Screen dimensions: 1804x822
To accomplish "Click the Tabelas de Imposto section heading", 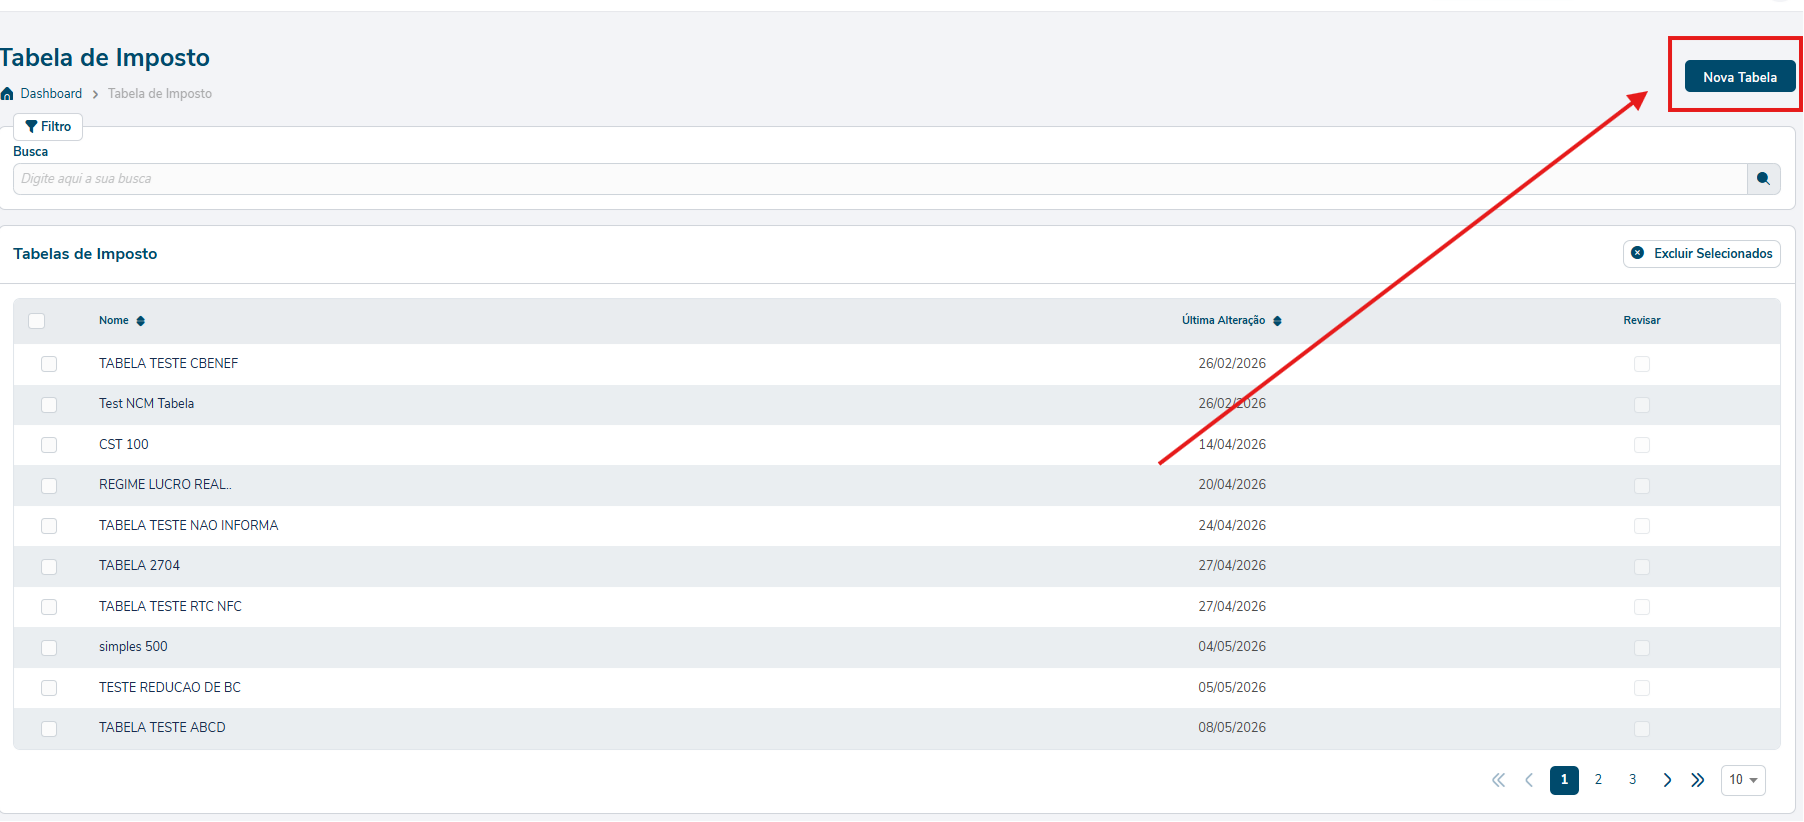I will pyautogui.click(x=85, y=254).
